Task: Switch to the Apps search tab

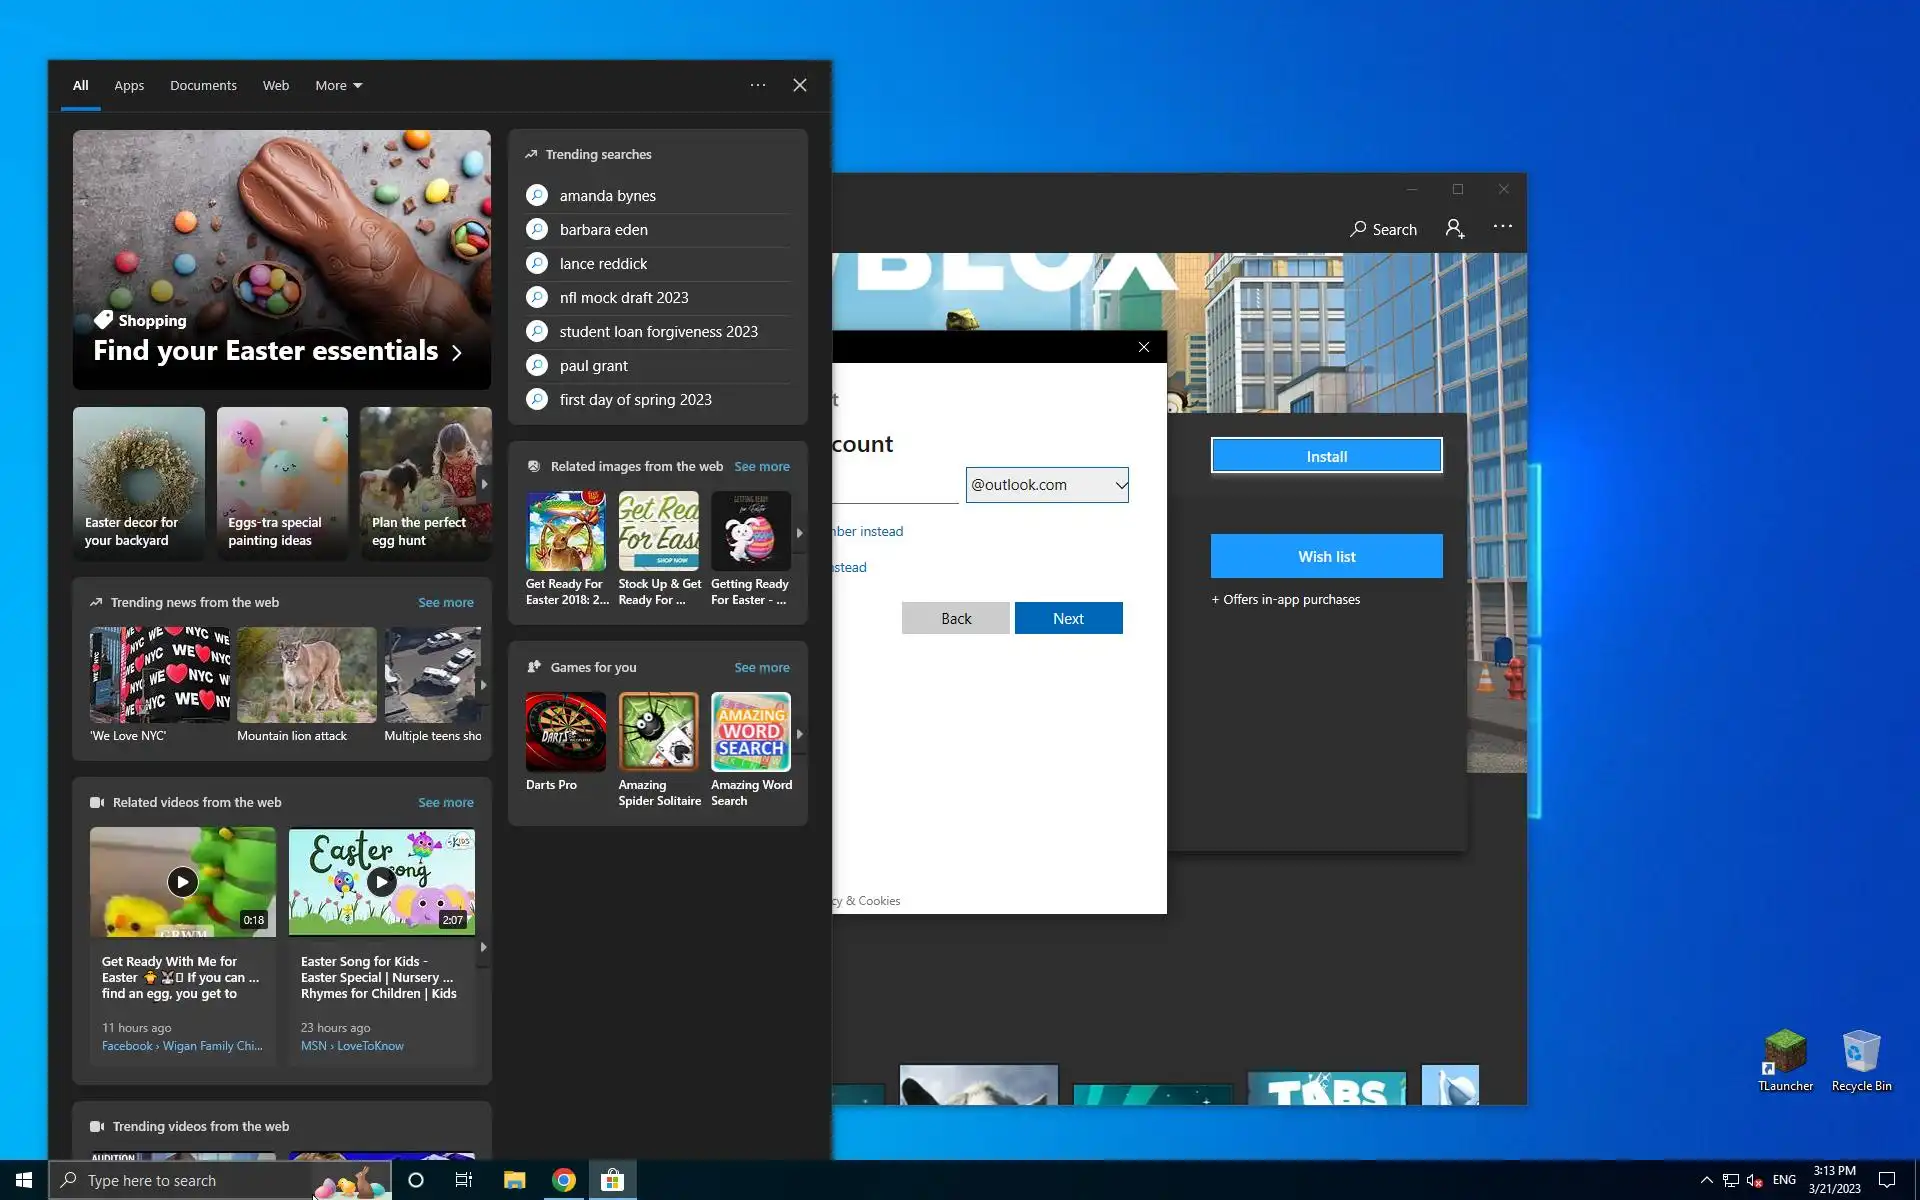Action: click(129, 85)
